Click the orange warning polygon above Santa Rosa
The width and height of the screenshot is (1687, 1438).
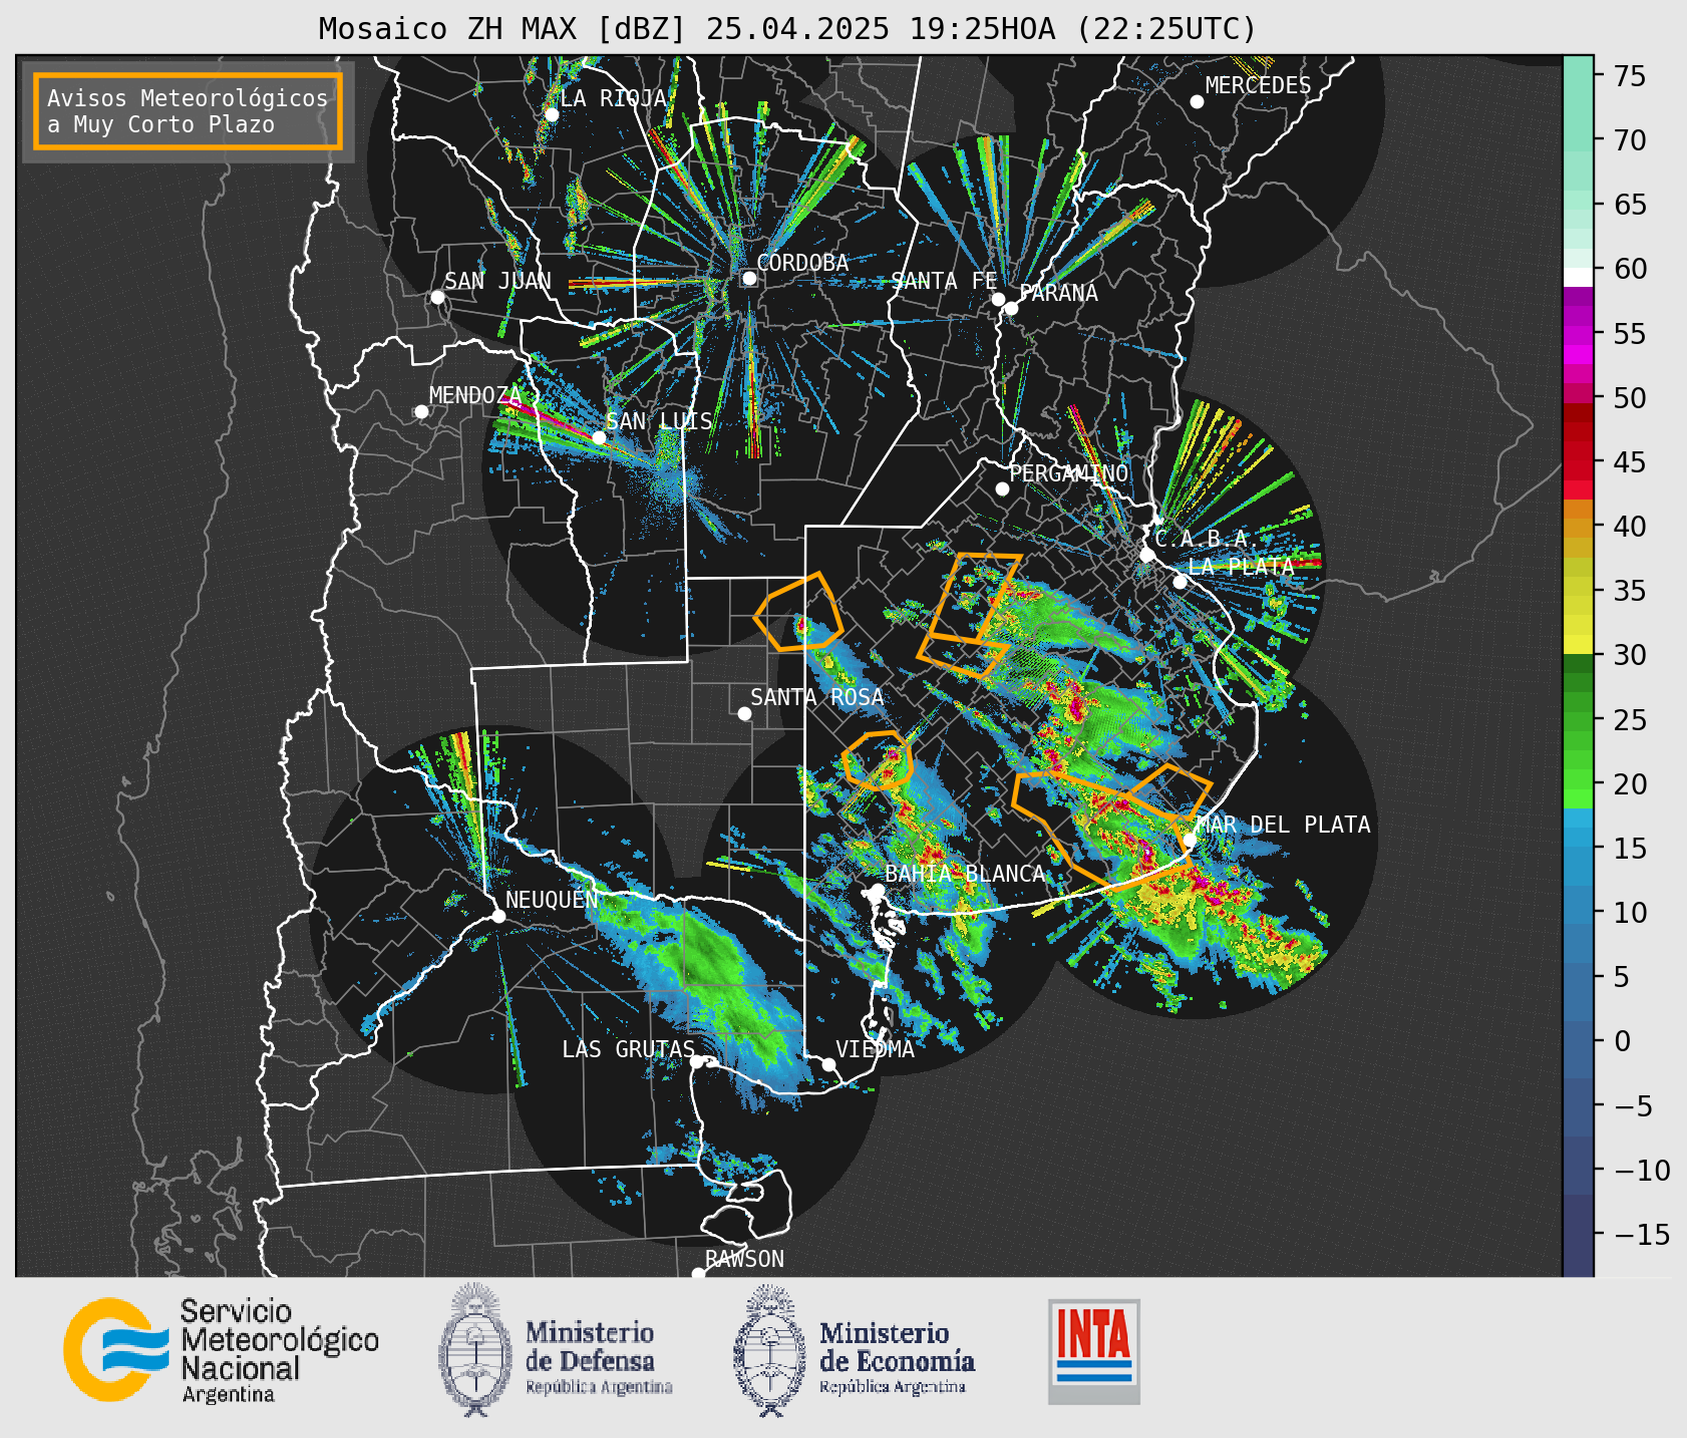pyautogui.click(x=798, y=613)
